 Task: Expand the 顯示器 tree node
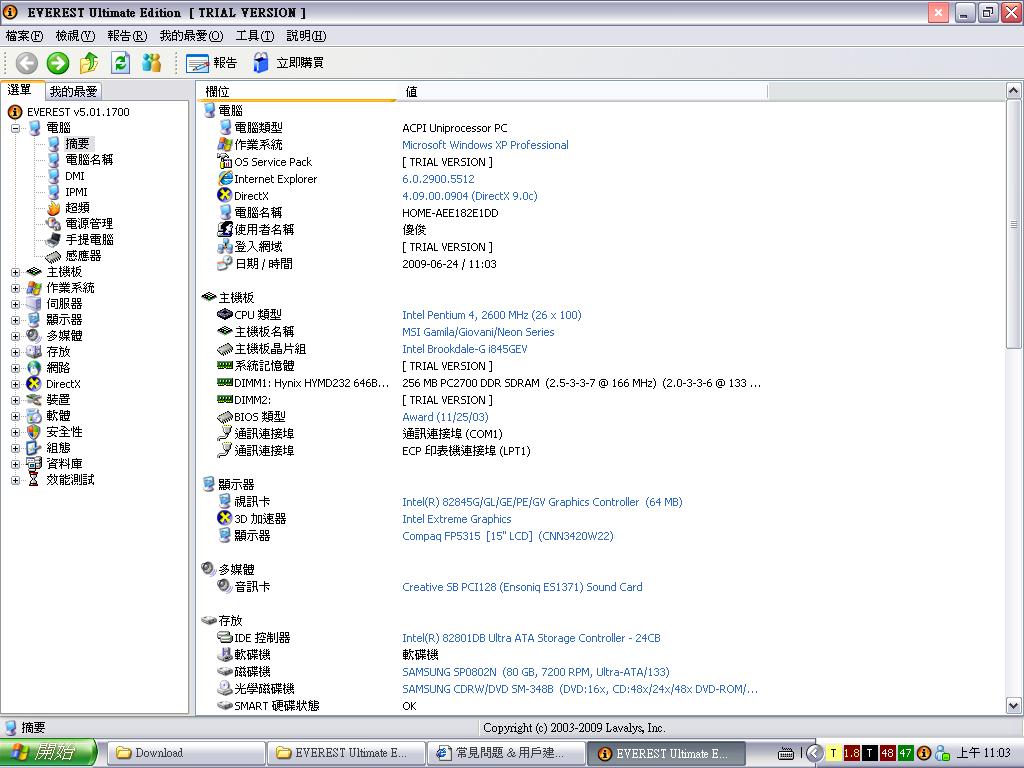coord(15,320)
